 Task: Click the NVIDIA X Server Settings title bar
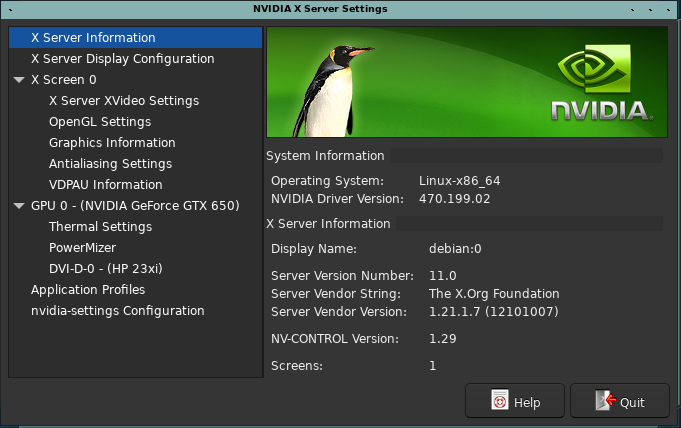pyautogui.click(x=320, y=9)
